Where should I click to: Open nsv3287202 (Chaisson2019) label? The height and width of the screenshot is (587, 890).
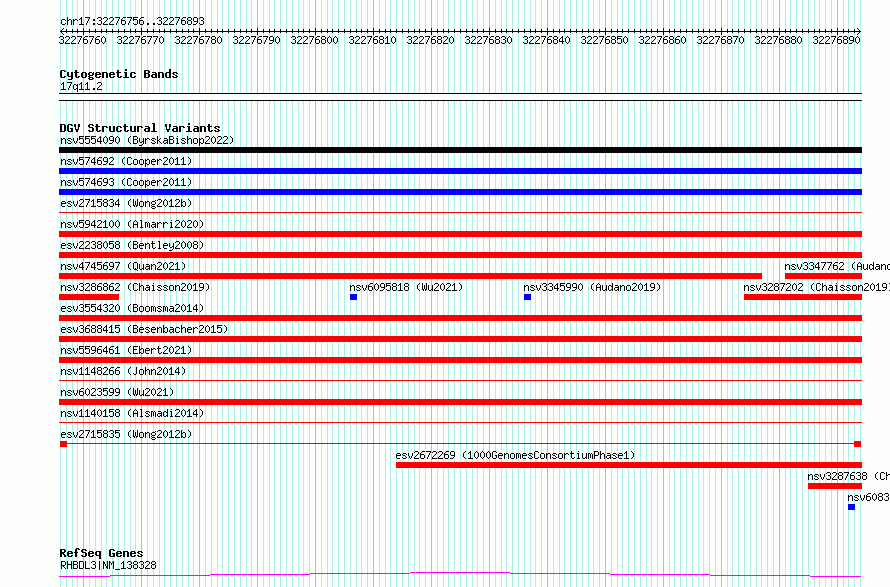(x=817, y=287)
